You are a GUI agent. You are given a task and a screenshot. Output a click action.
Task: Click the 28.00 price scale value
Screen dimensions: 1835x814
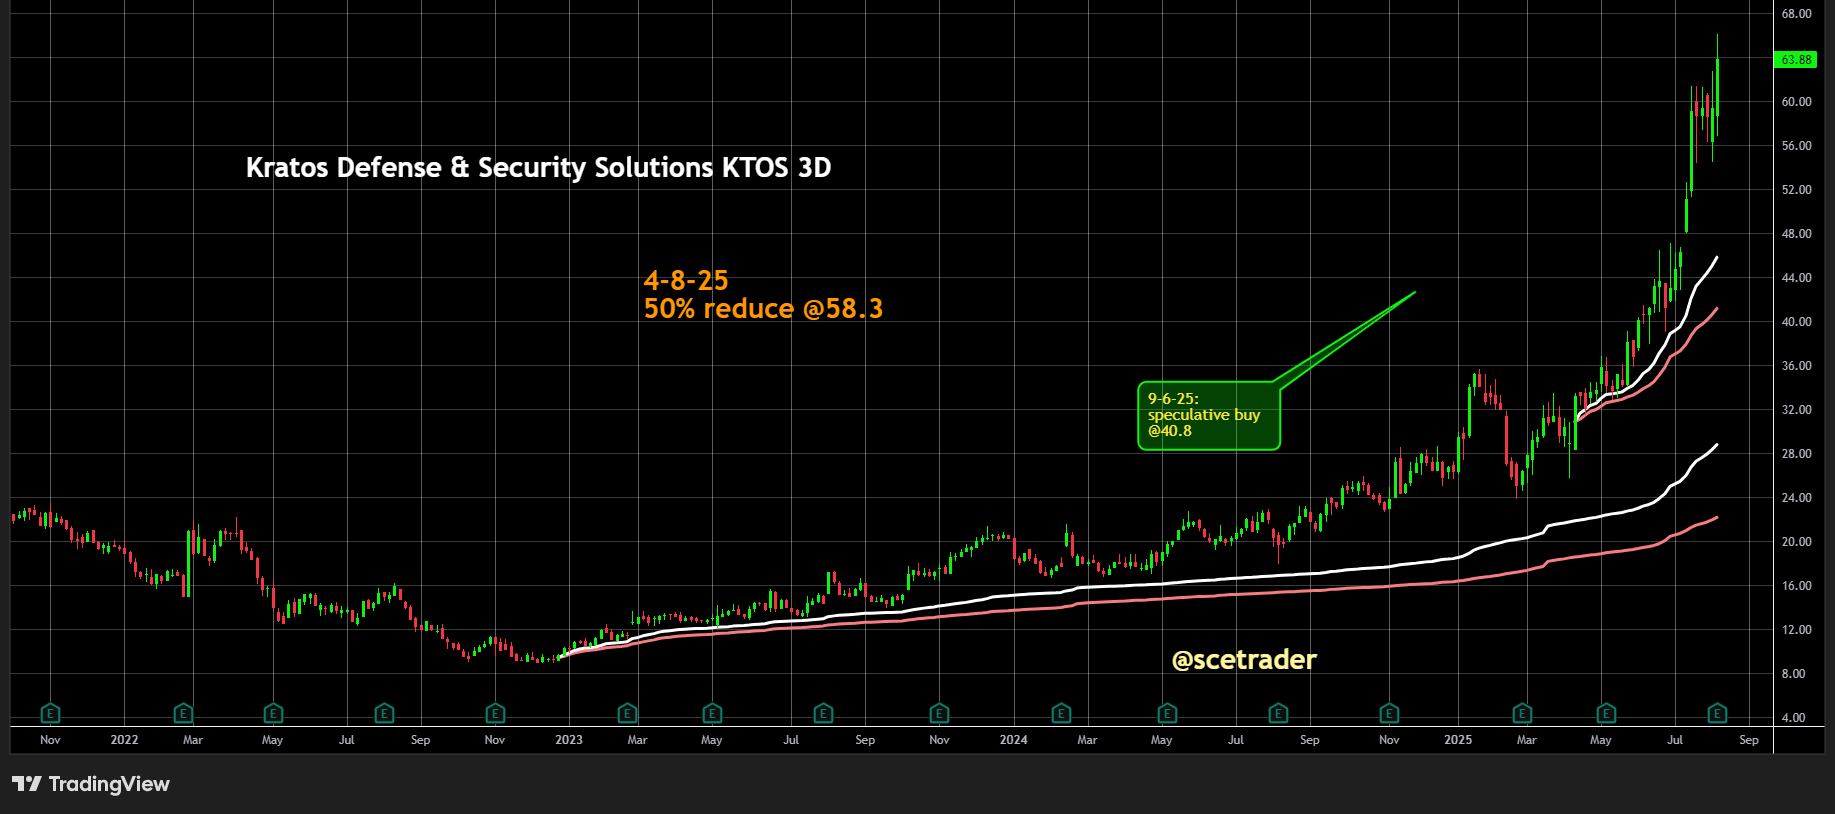pos(1796,454)
